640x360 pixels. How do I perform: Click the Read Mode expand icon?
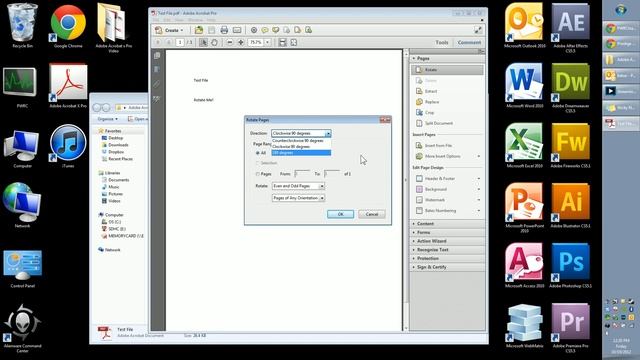pos(478,30)
